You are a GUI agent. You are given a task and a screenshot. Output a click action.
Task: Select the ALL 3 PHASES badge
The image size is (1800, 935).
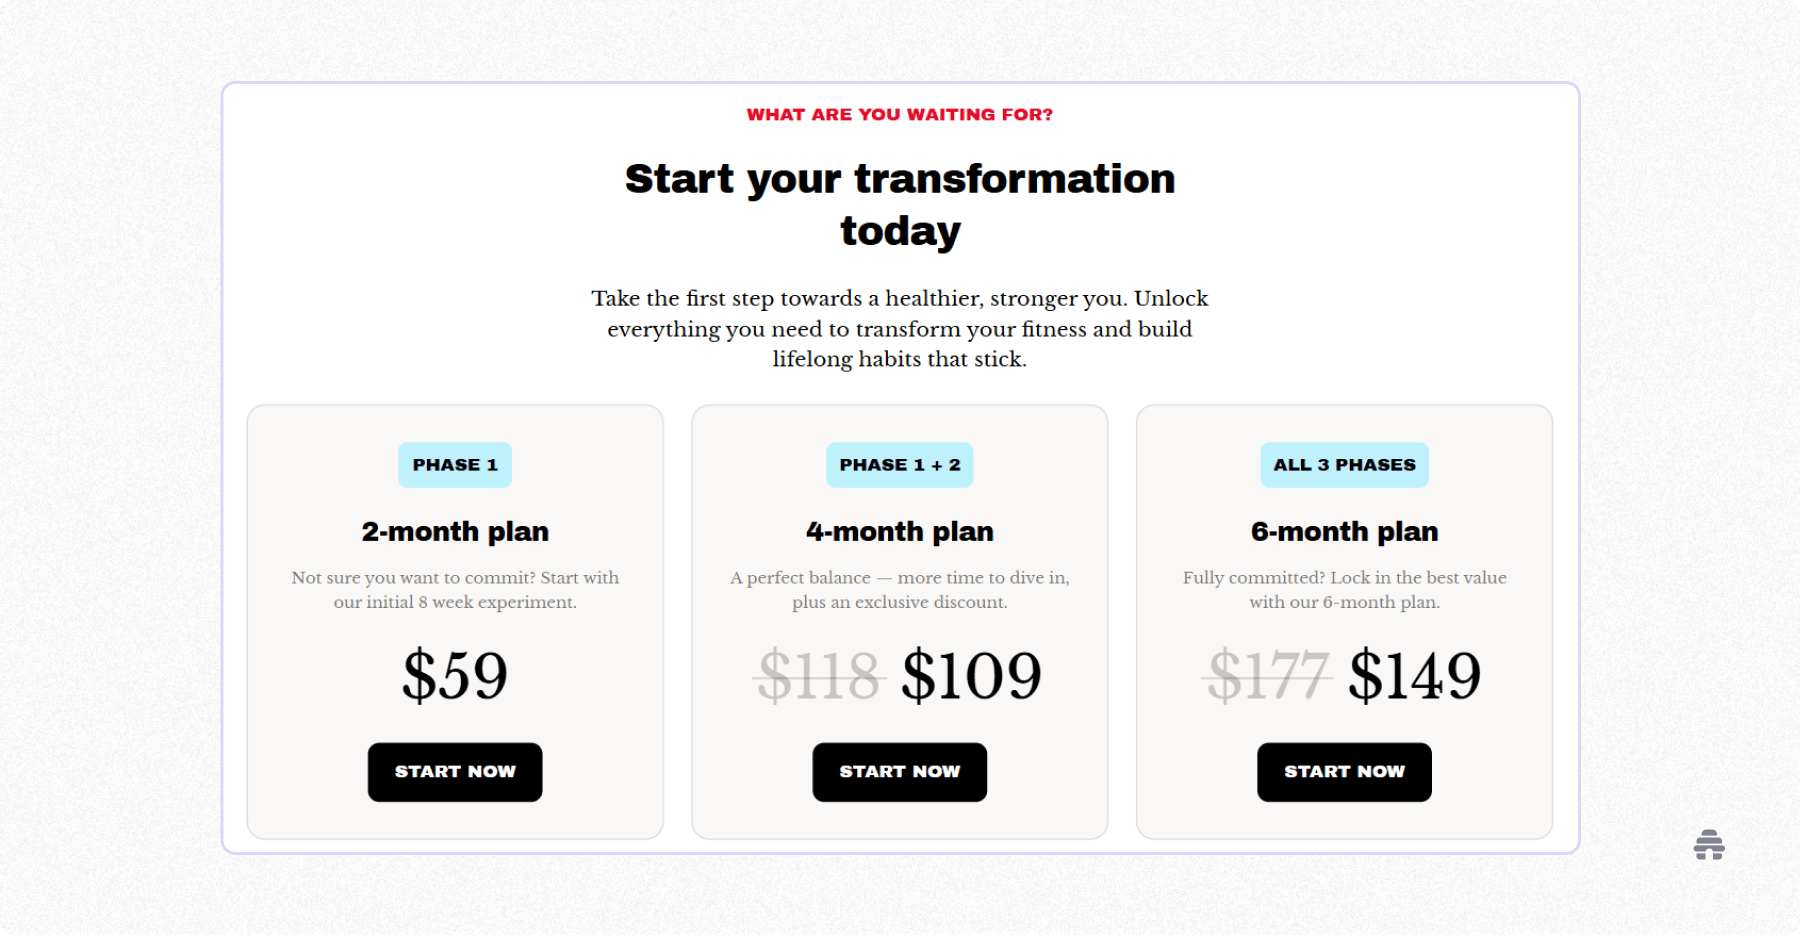tap(1344, 464)
